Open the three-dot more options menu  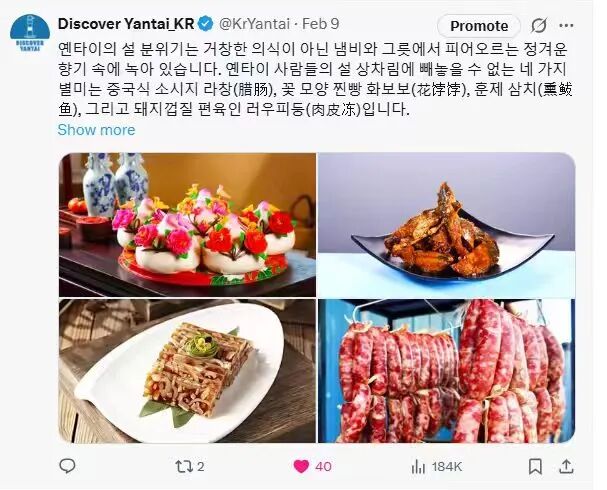(566, 26)
